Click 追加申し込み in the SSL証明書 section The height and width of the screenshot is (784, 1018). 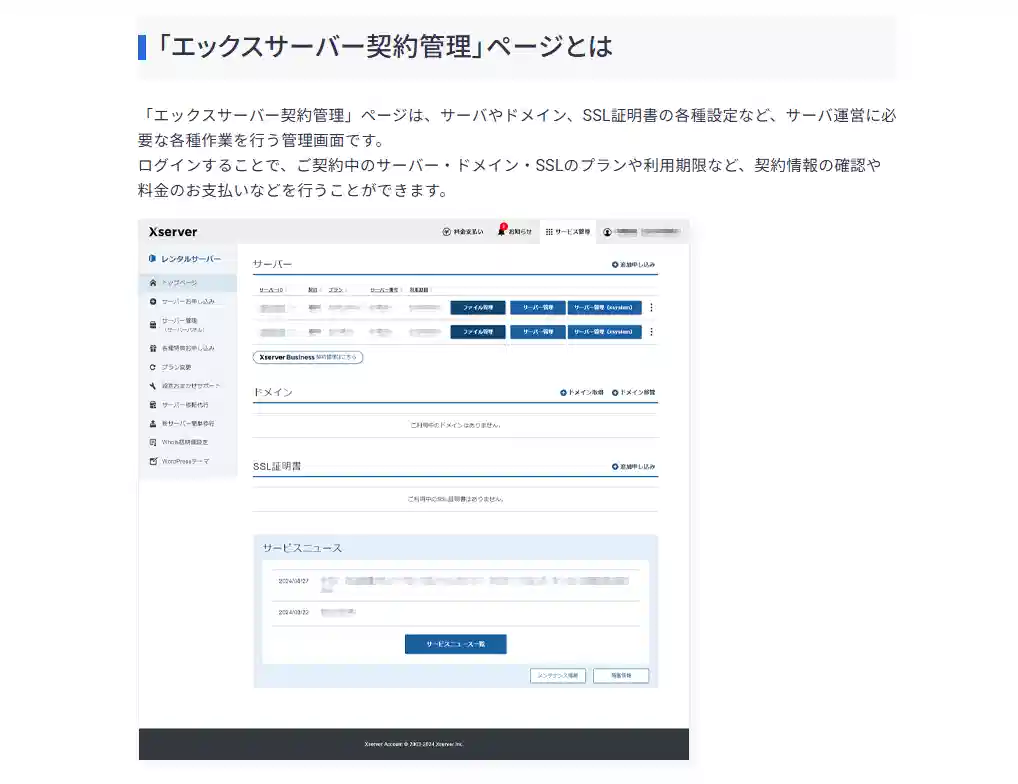(x=633, y=467)
